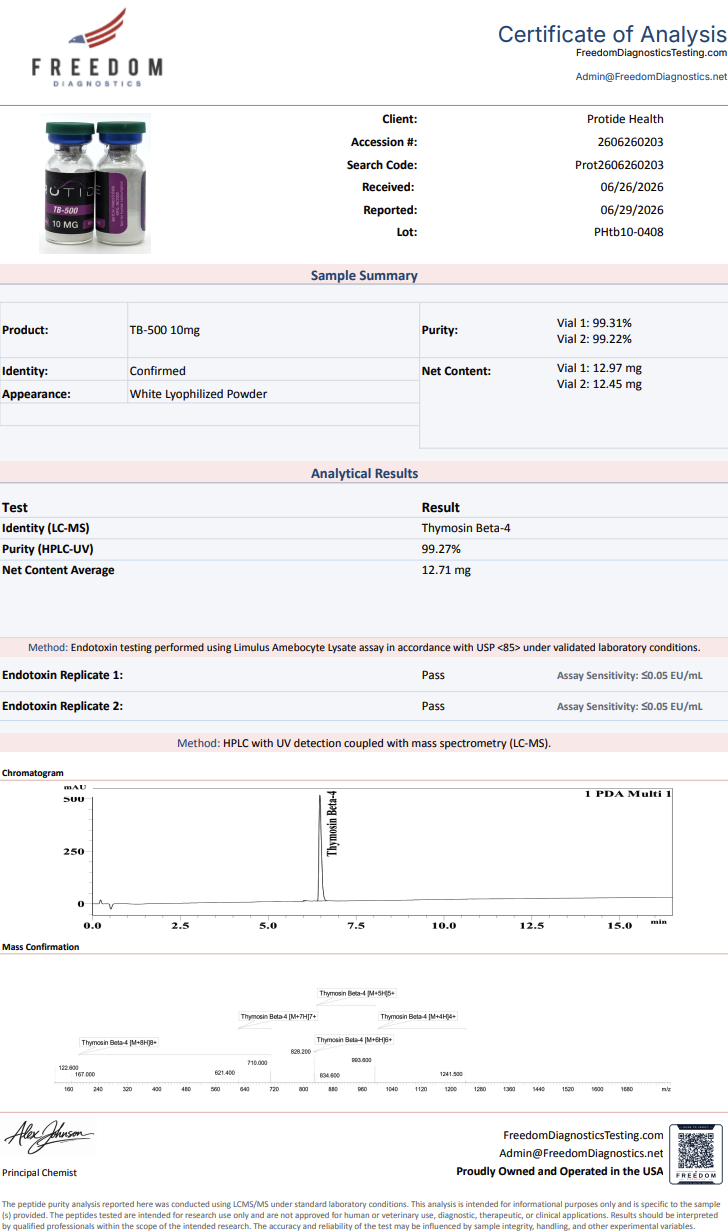Select White Lyophilized Powder appearance value
Image resolution: width=728 pixels, height=1232 pixels.
click(198, 394)
